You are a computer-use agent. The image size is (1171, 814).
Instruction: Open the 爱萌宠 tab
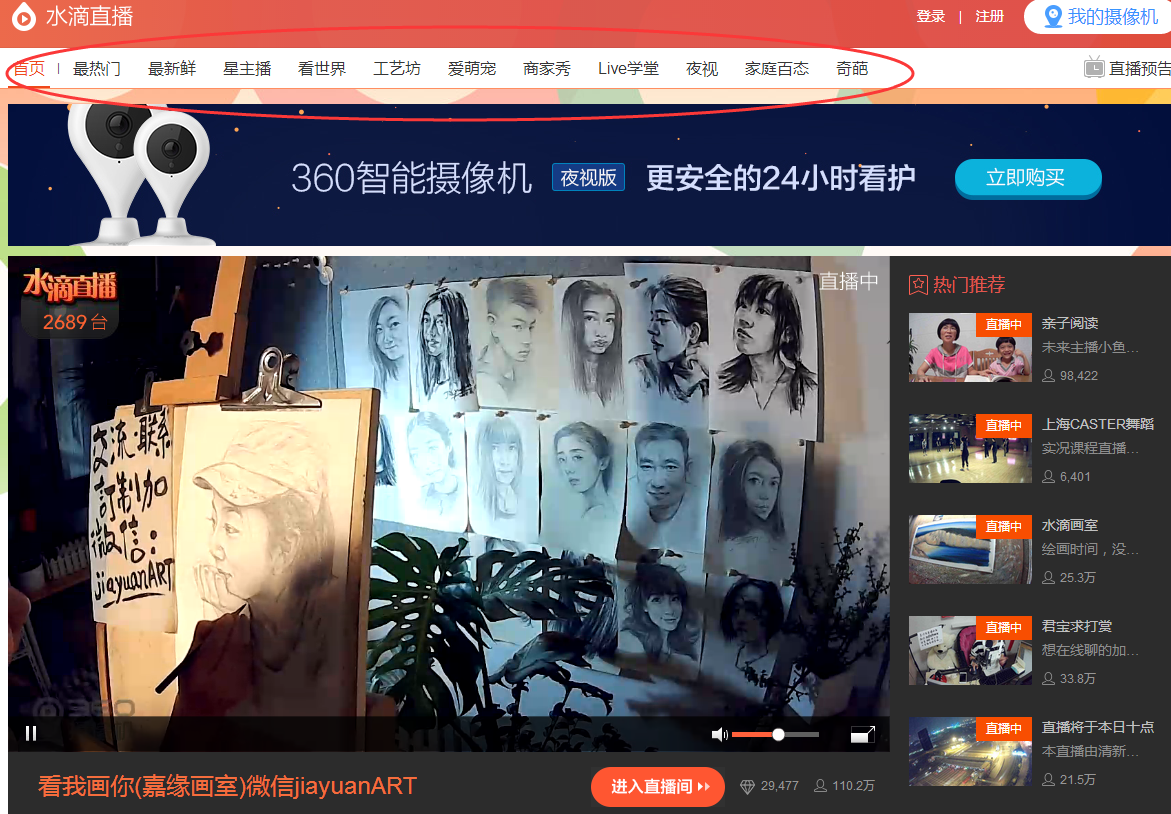472,69
